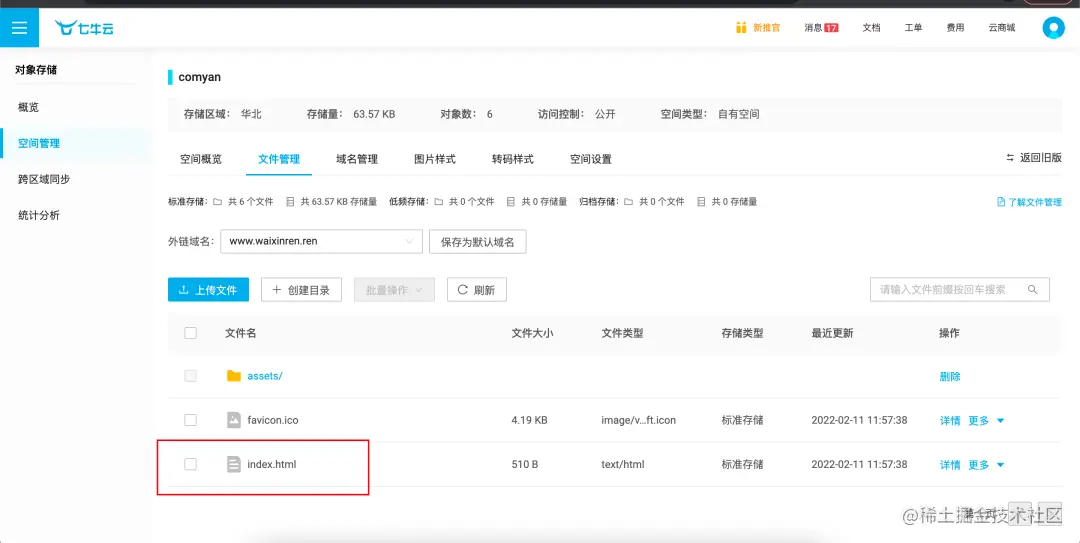
Task: Open 文档 in the top bar
Action: [871, 28]
